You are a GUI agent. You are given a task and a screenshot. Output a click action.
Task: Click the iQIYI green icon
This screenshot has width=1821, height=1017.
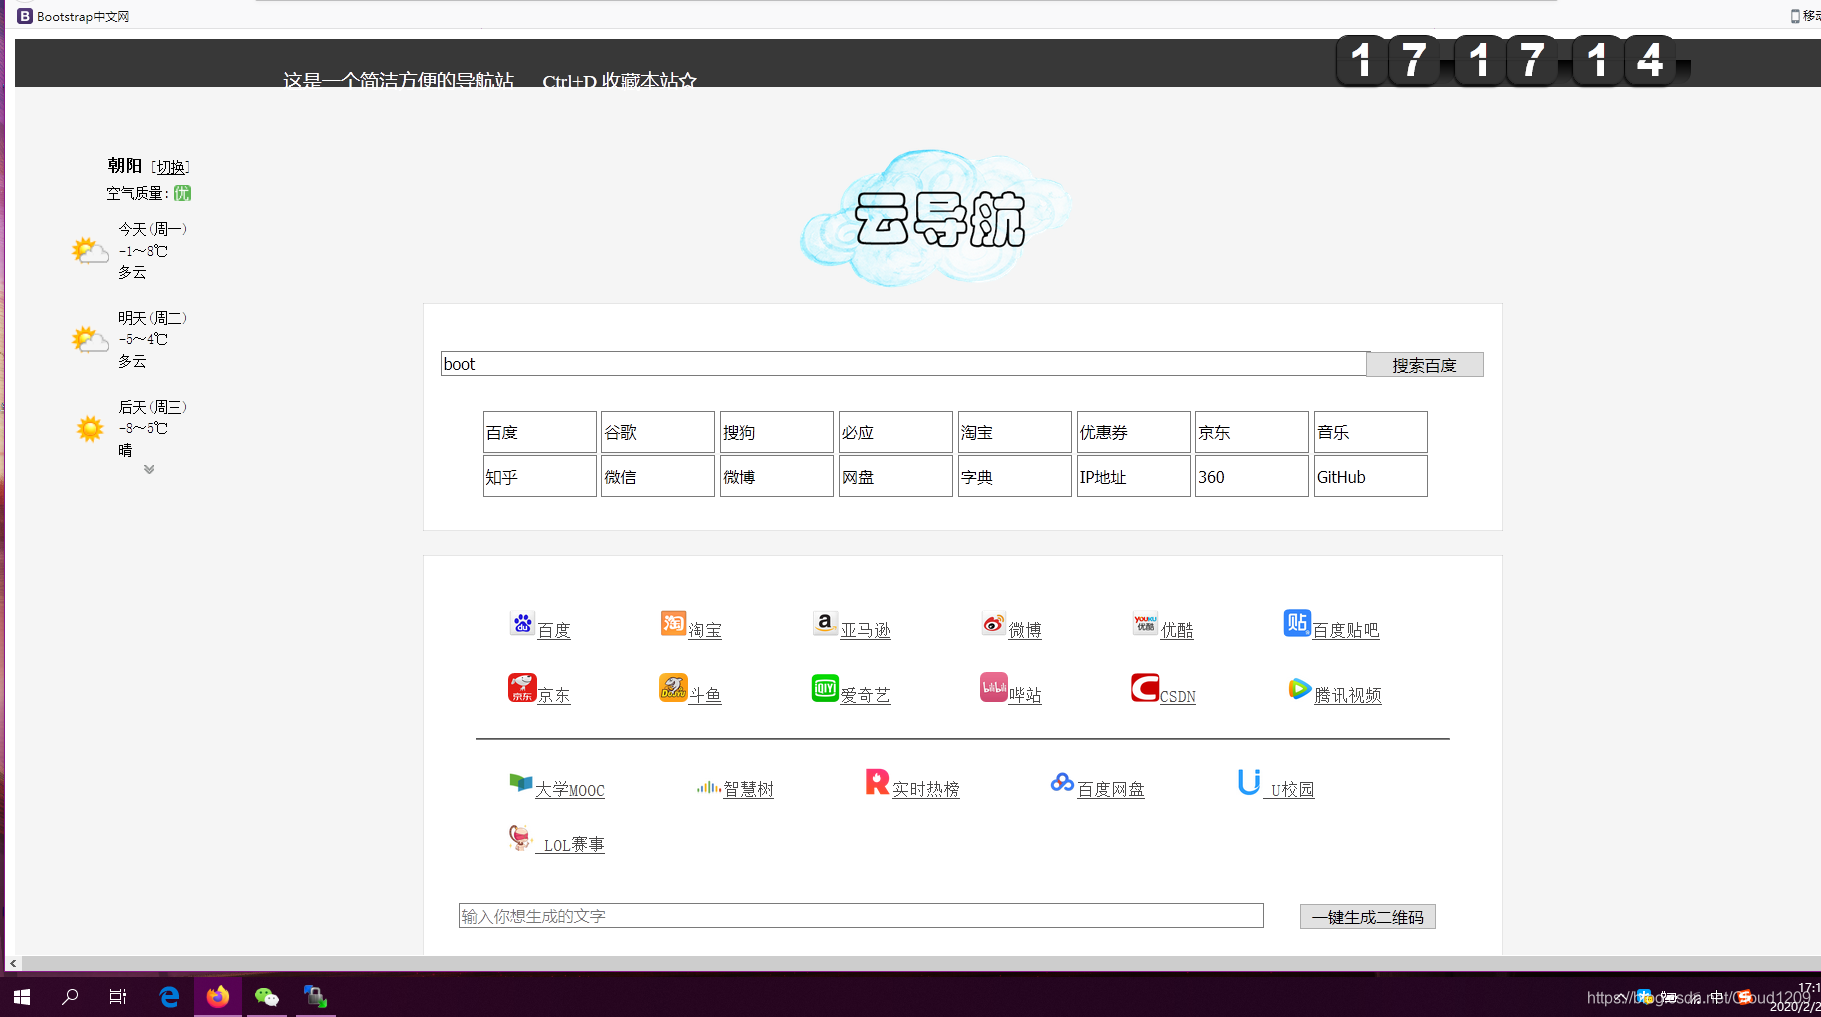tap(825, 688)
